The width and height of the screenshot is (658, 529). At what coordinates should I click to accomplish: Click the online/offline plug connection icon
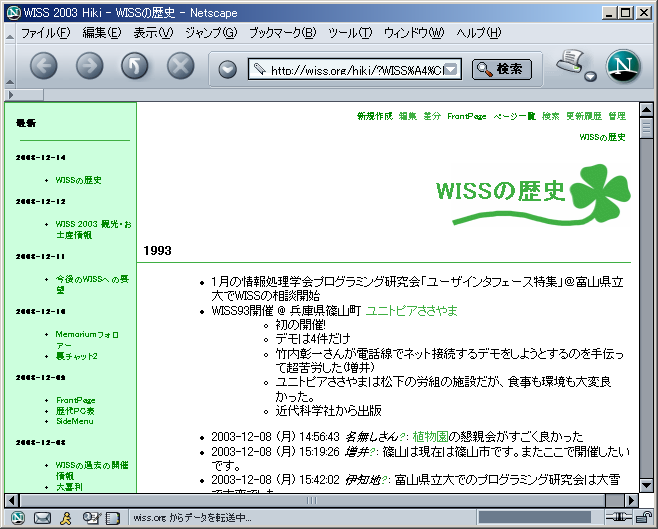pyautogui.click(x=619, y=518)
